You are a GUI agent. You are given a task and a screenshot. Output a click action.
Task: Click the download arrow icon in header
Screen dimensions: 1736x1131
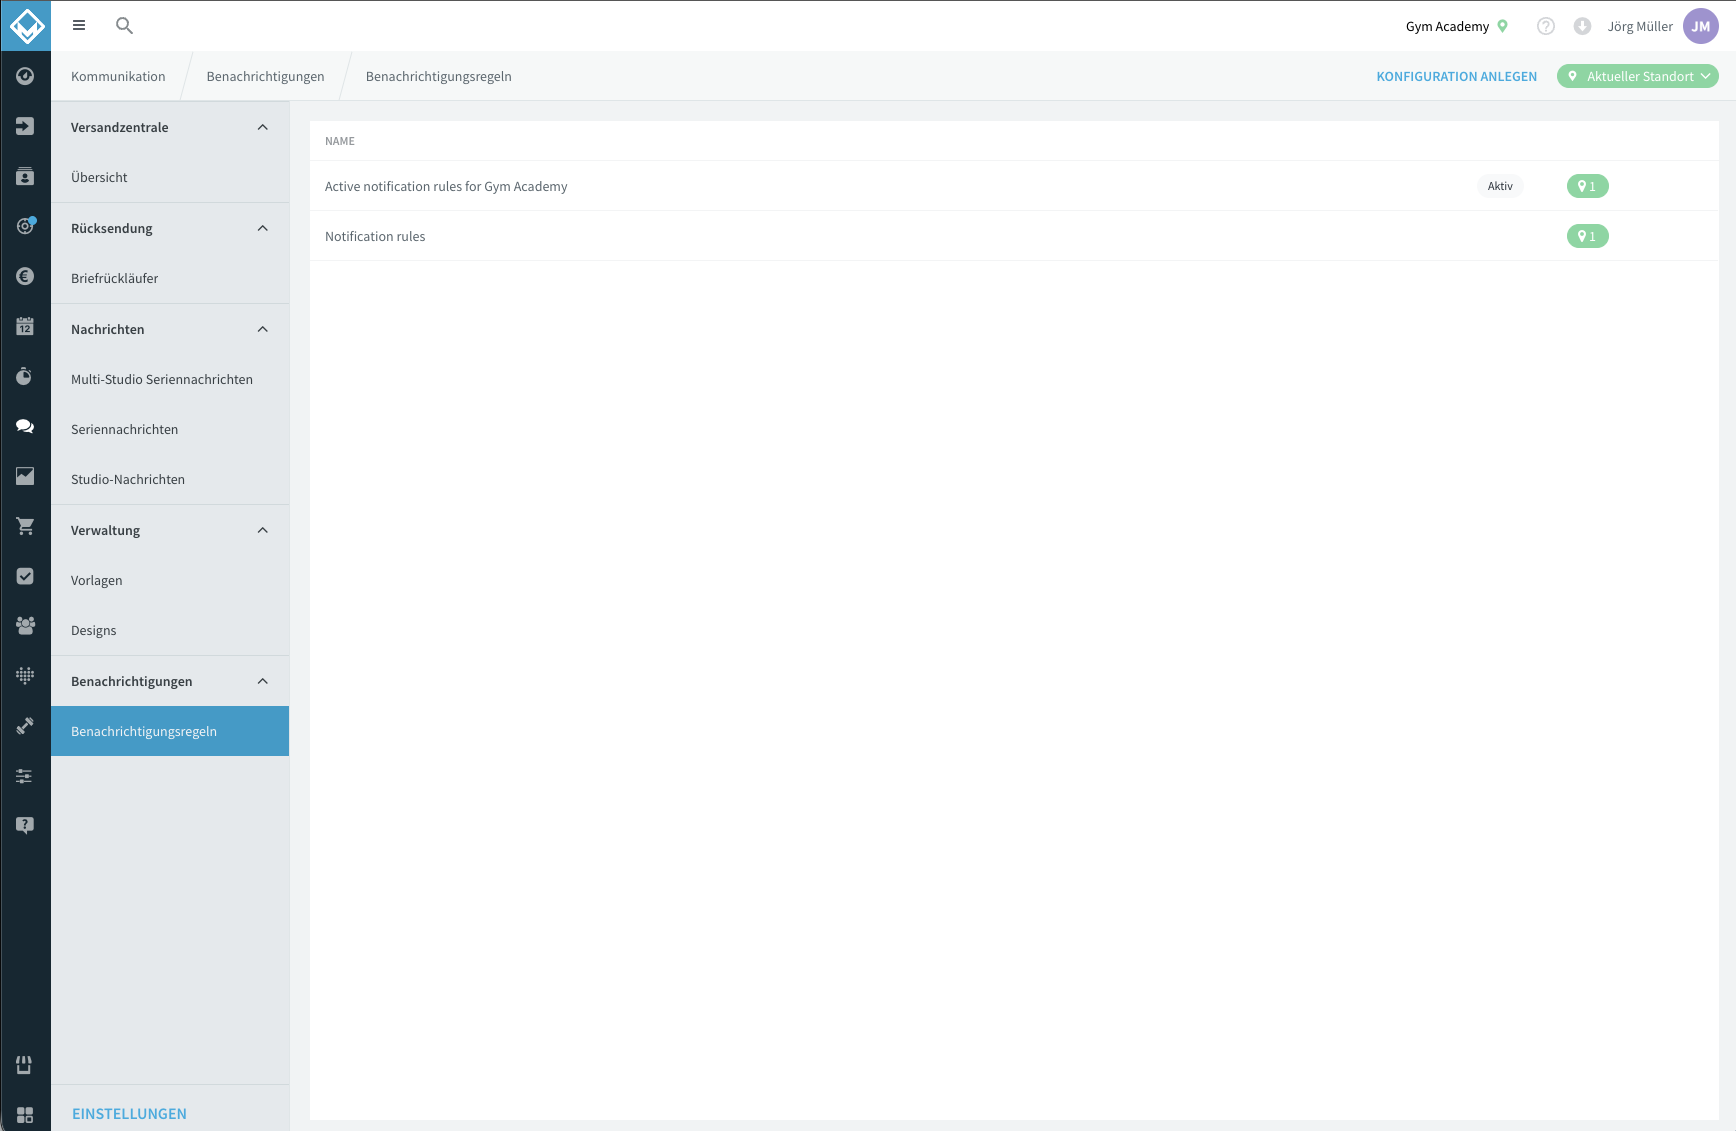pos(1582,26)
